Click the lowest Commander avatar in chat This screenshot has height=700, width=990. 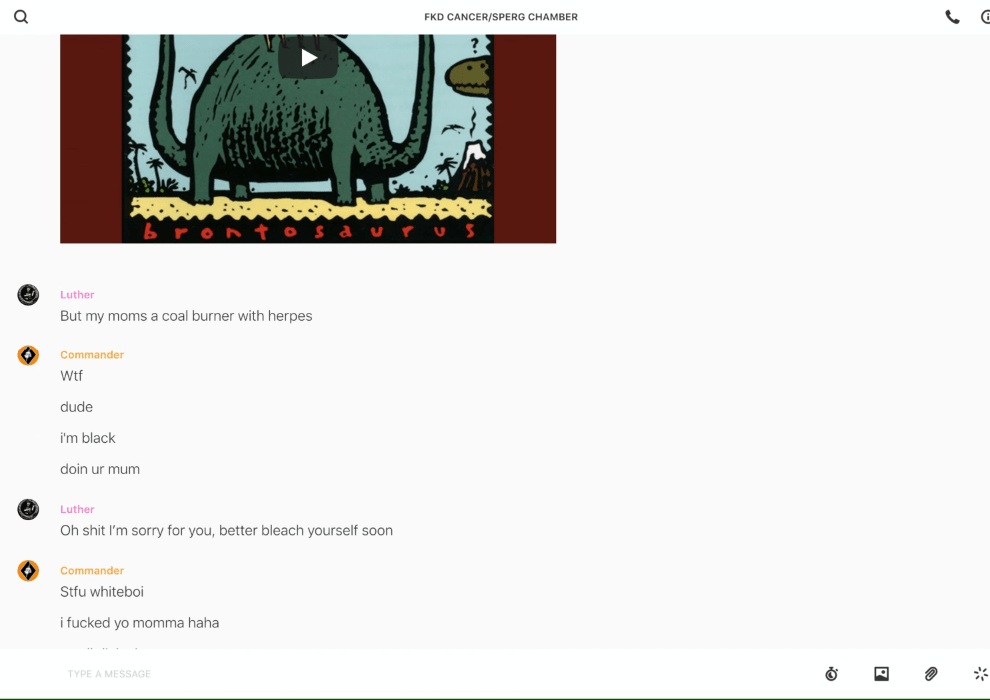(28, 571)
